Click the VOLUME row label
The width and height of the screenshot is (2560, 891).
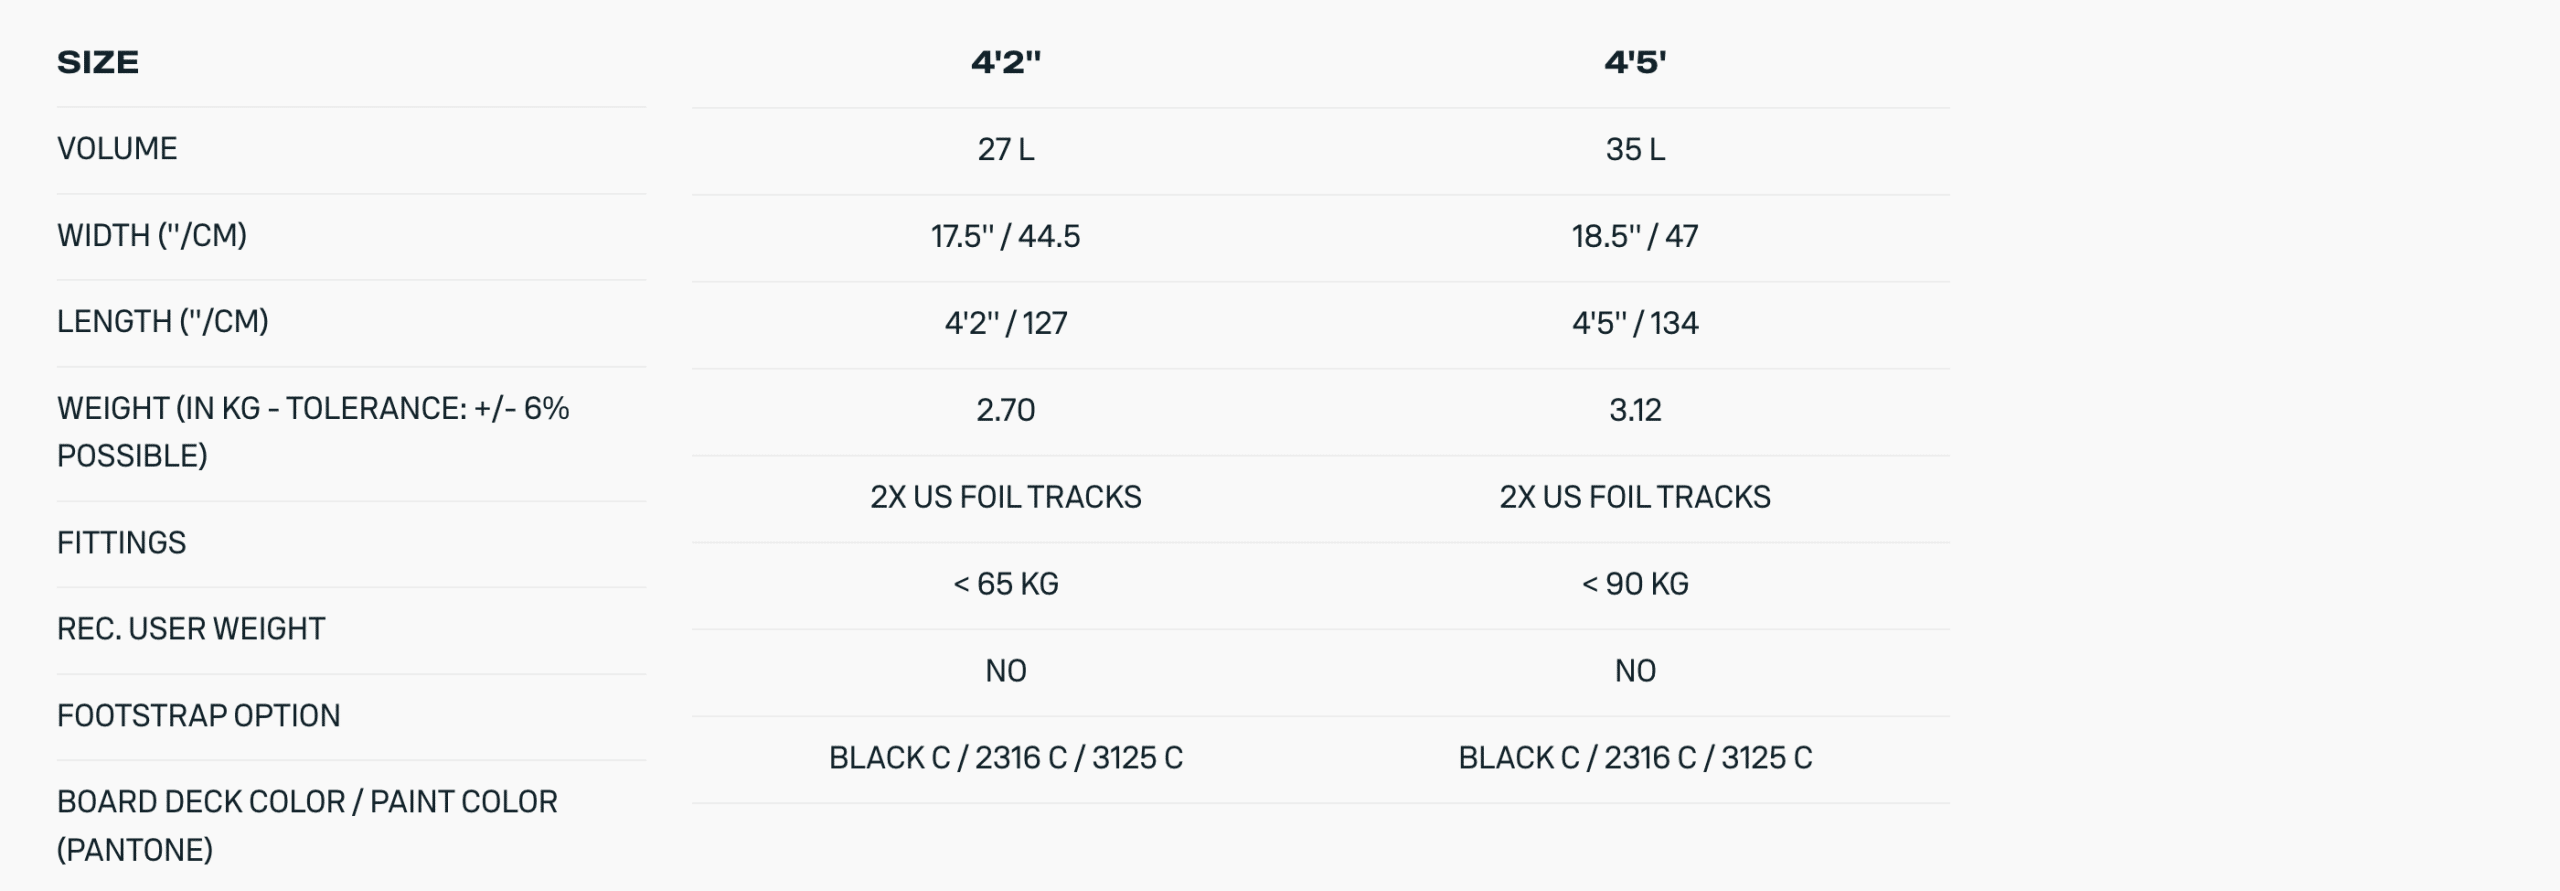(117, 149)
